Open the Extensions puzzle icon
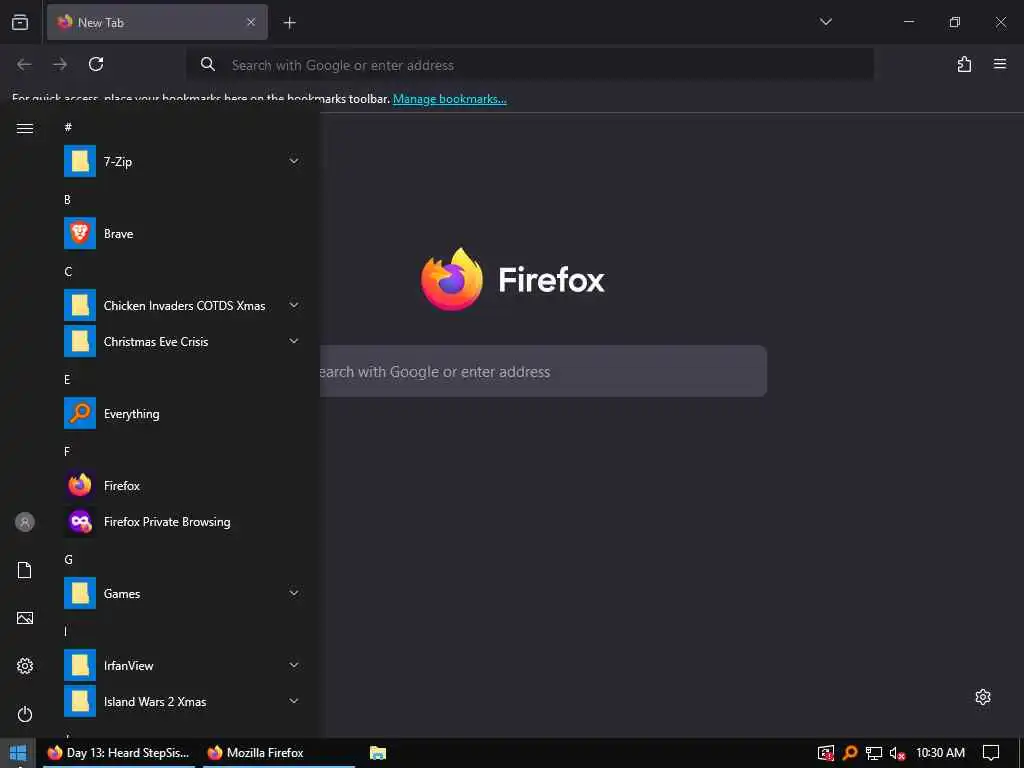This screenshot has height=768, width=1024. 964,64
